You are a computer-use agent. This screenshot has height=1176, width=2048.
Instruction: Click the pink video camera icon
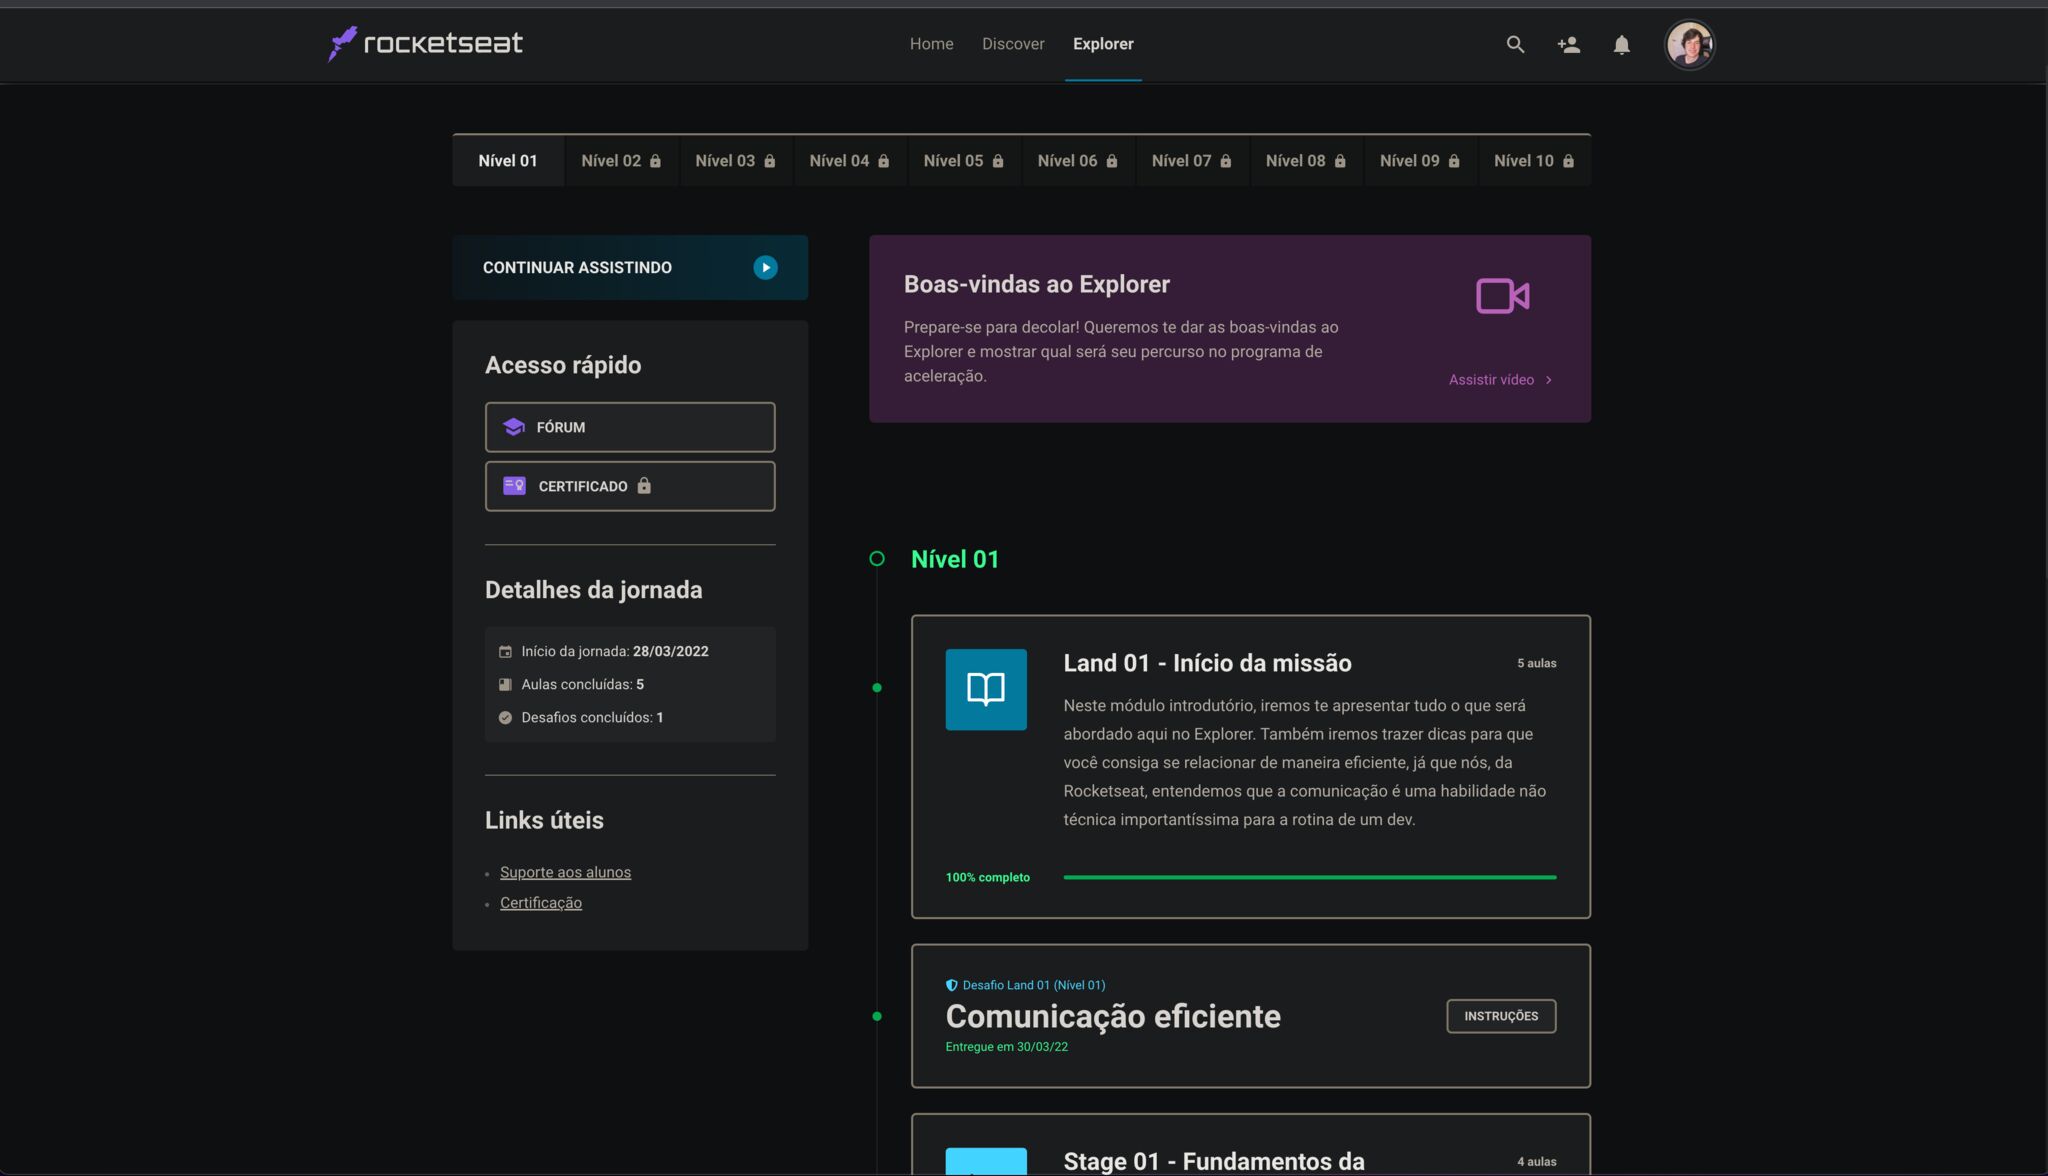pyautogui.click(x=1502, y=296)
